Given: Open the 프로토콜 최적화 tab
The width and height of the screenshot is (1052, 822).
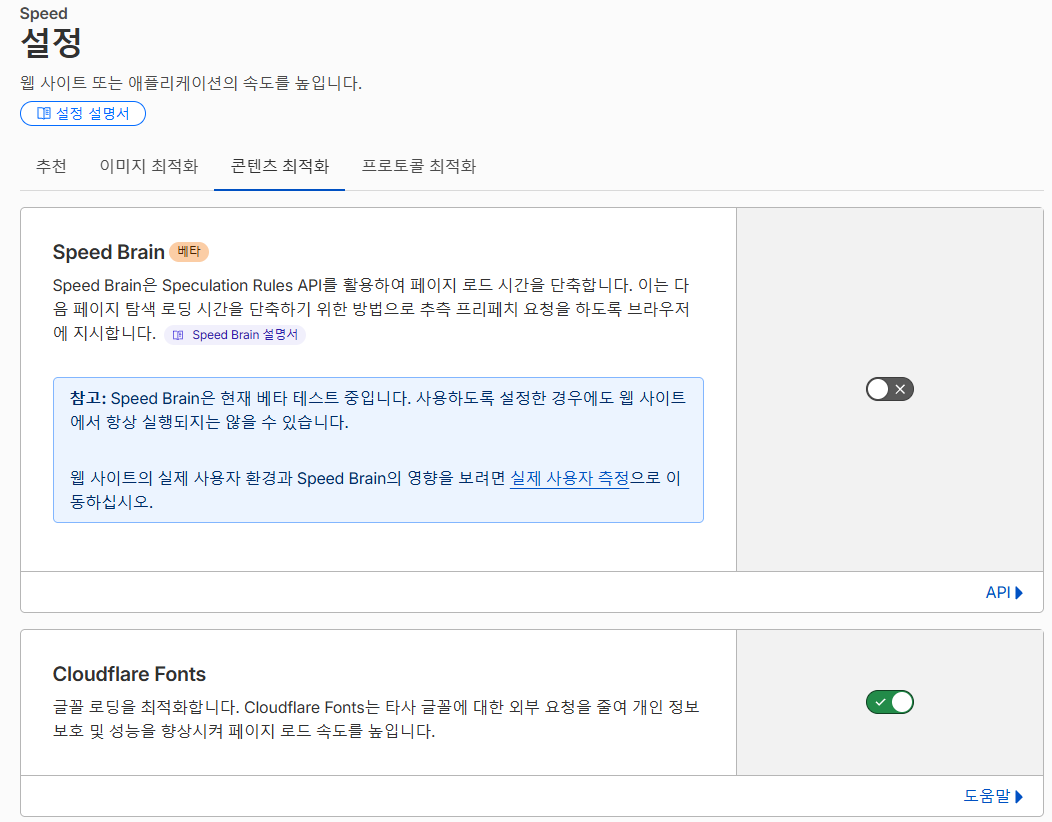Looking at the screenshot, I should point(419,166).
